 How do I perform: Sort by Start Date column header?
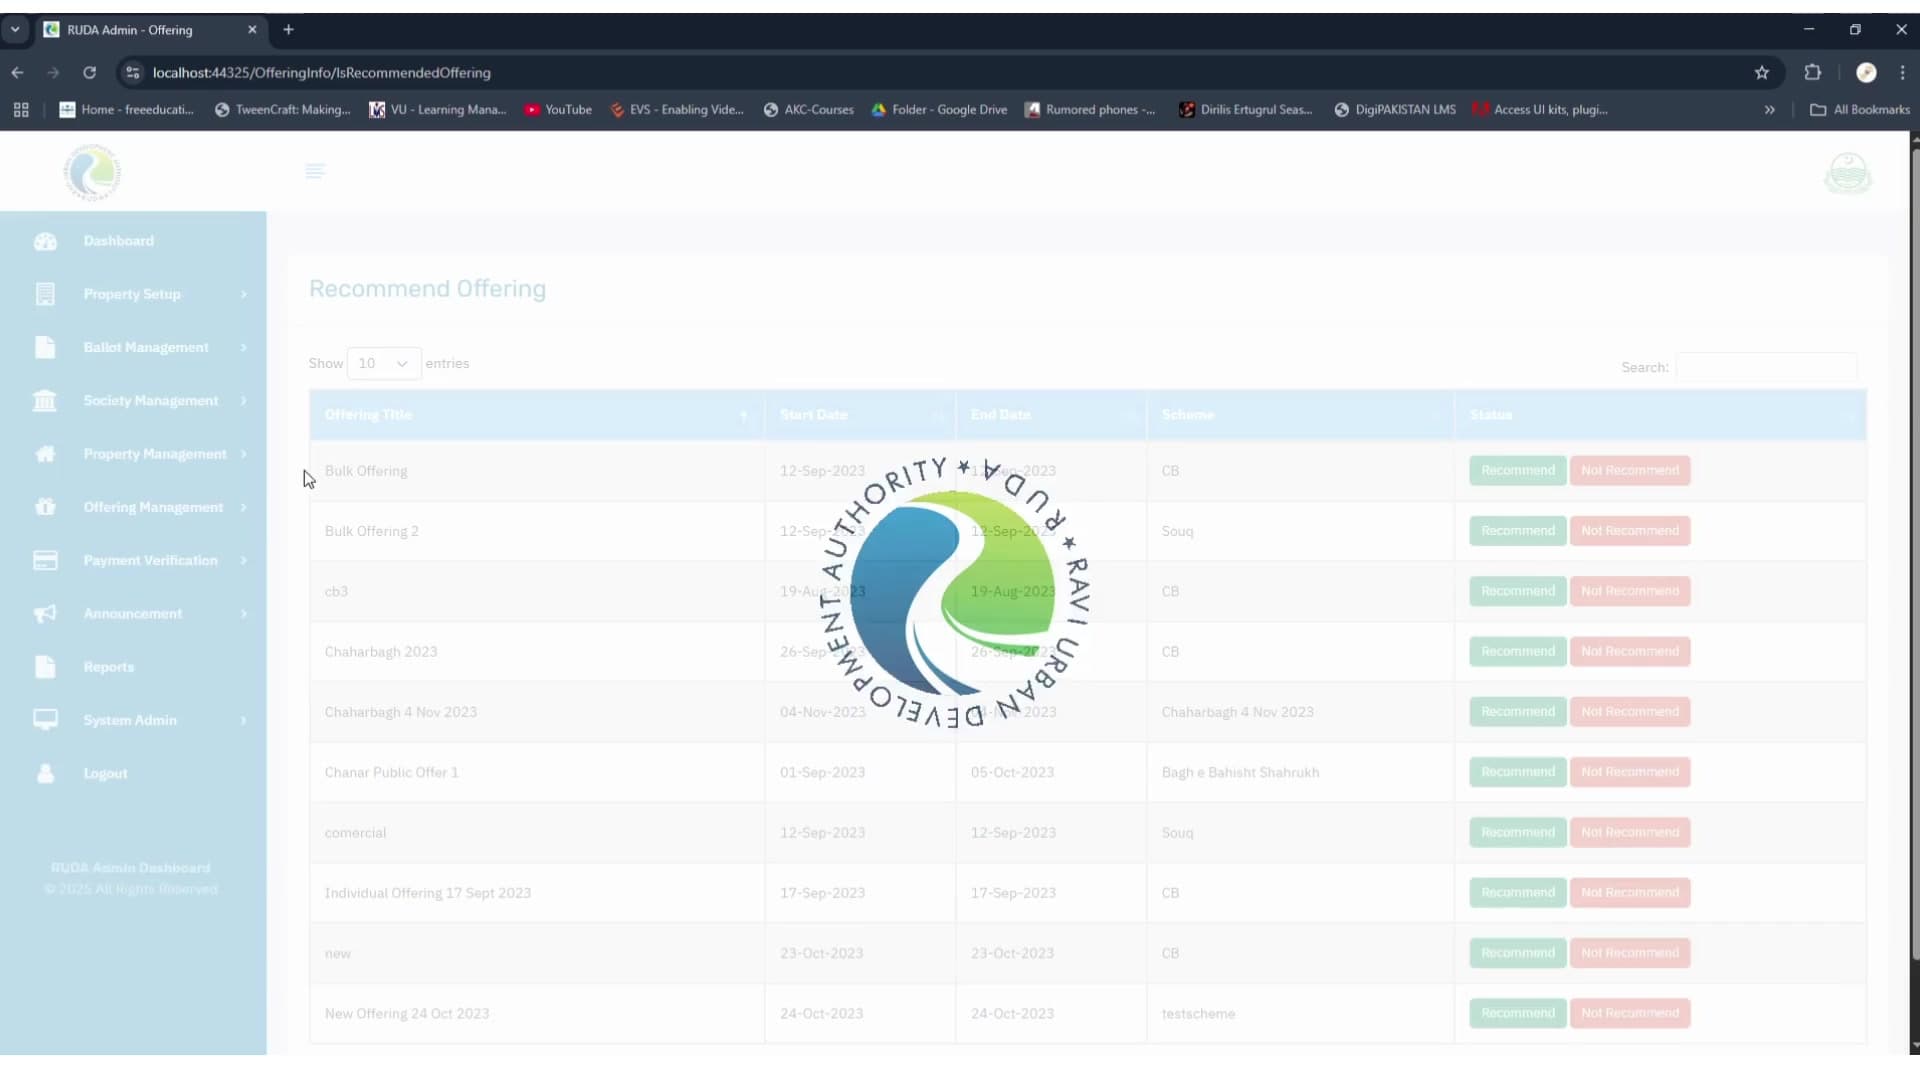pos(860,414)
